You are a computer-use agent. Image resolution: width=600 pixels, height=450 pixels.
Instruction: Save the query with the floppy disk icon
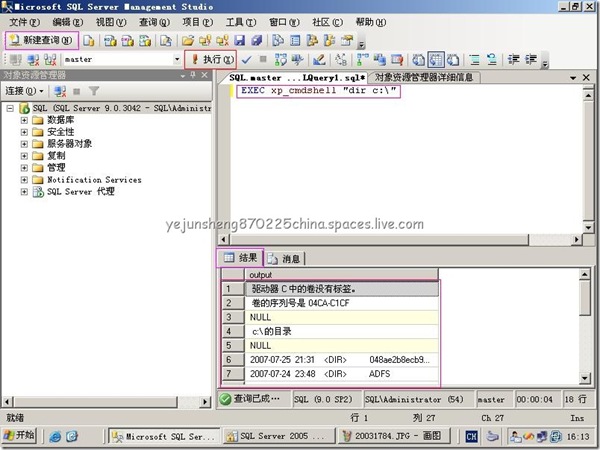(x=240, y=40)
